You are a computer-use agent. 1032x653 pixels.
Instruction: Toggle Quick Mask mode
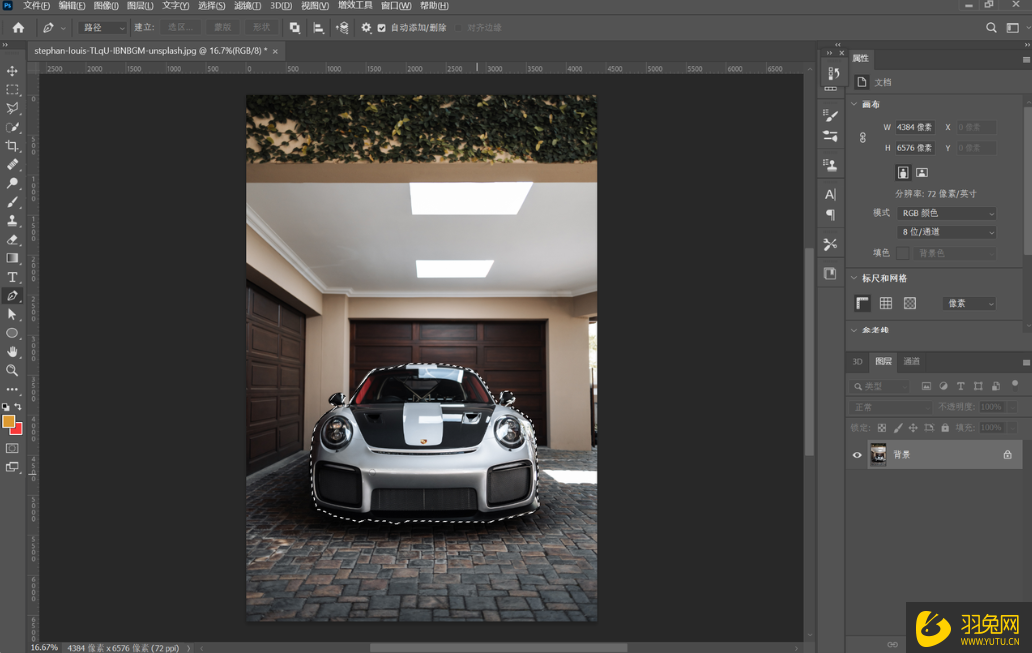point(12,448)
